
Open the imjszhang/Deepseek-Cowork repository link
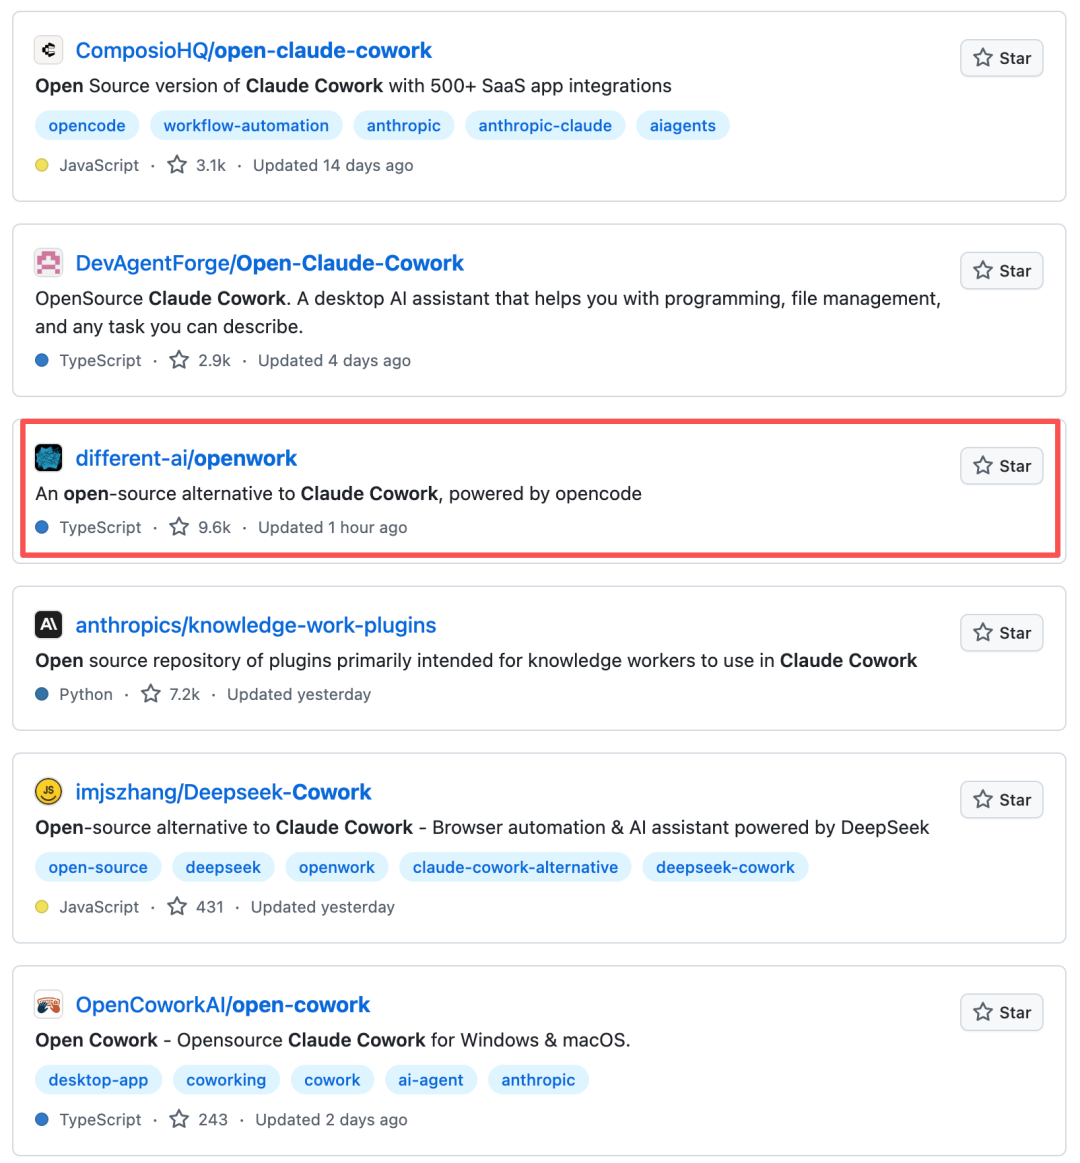click(x=223, y=792)
